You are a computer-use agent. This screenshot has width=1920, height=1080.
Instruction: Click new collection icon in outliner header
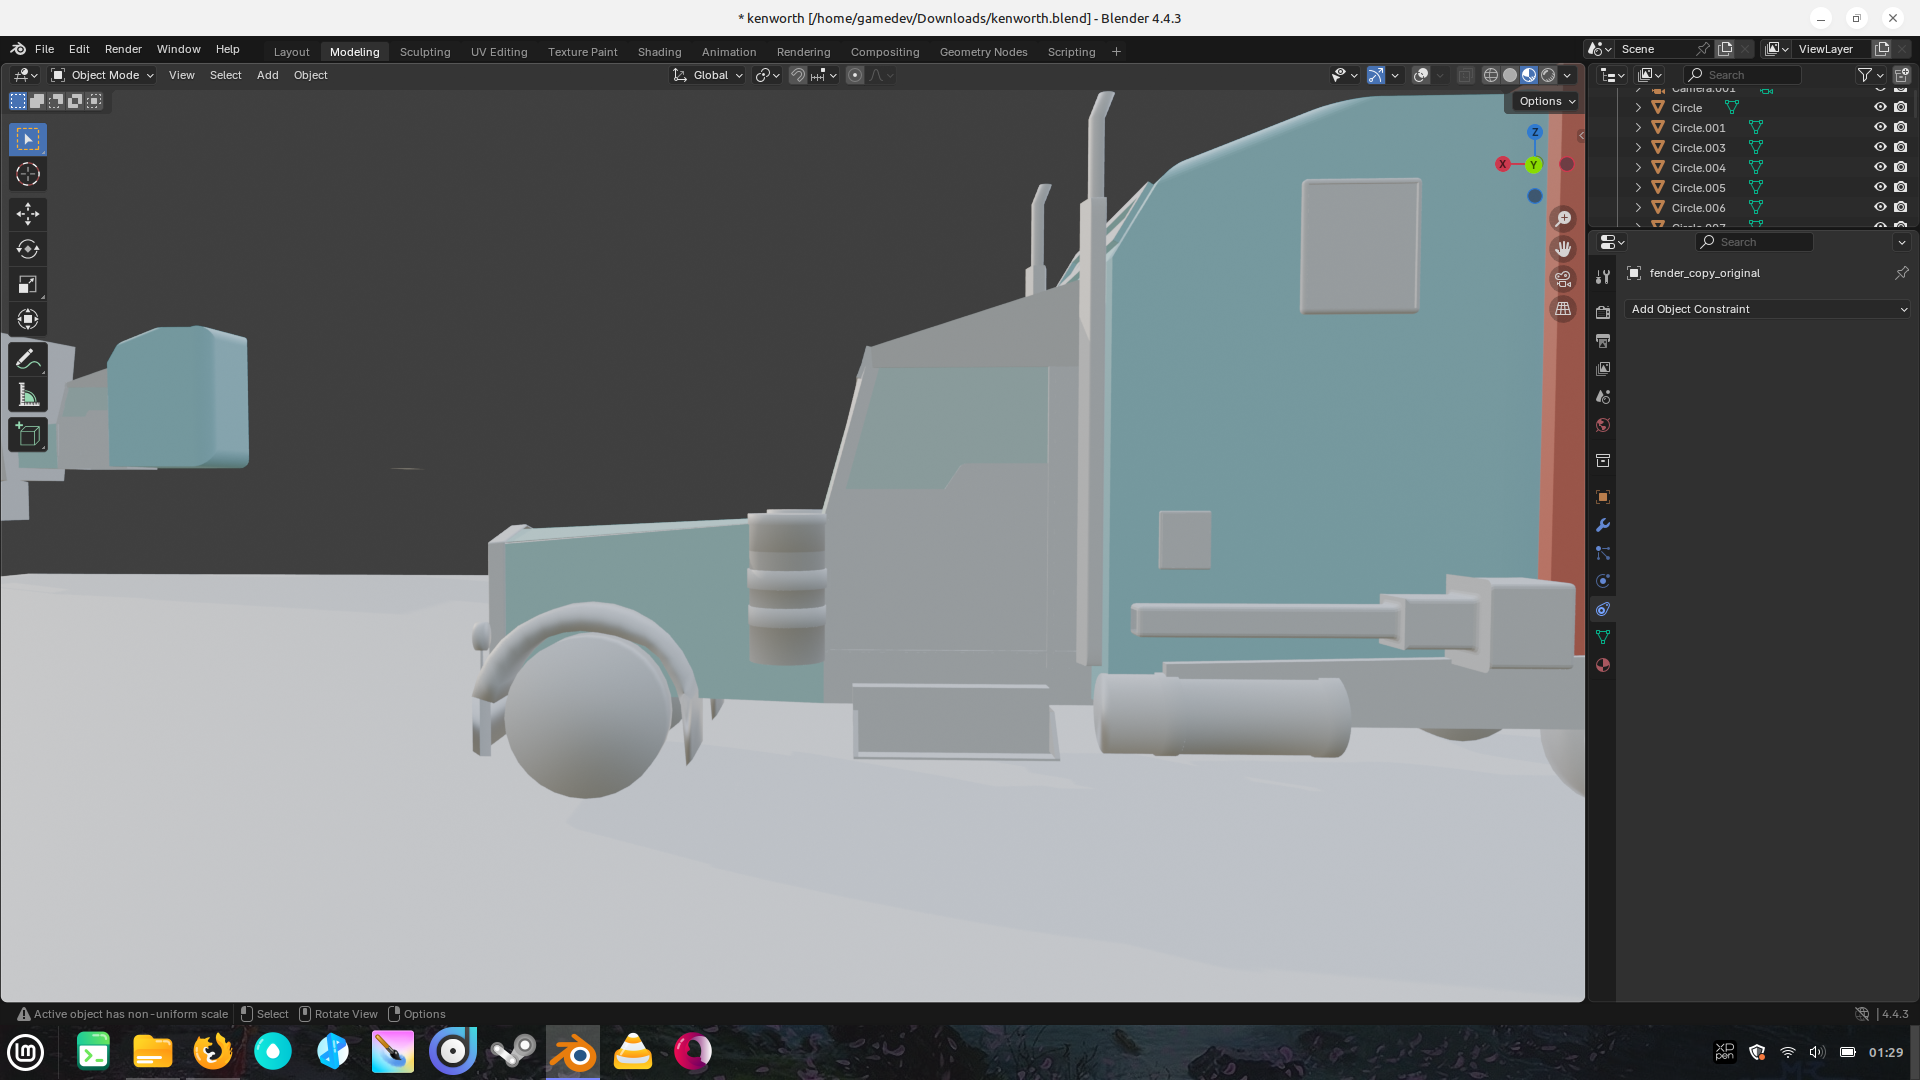pyautogui.click(x=1901, y=75)
